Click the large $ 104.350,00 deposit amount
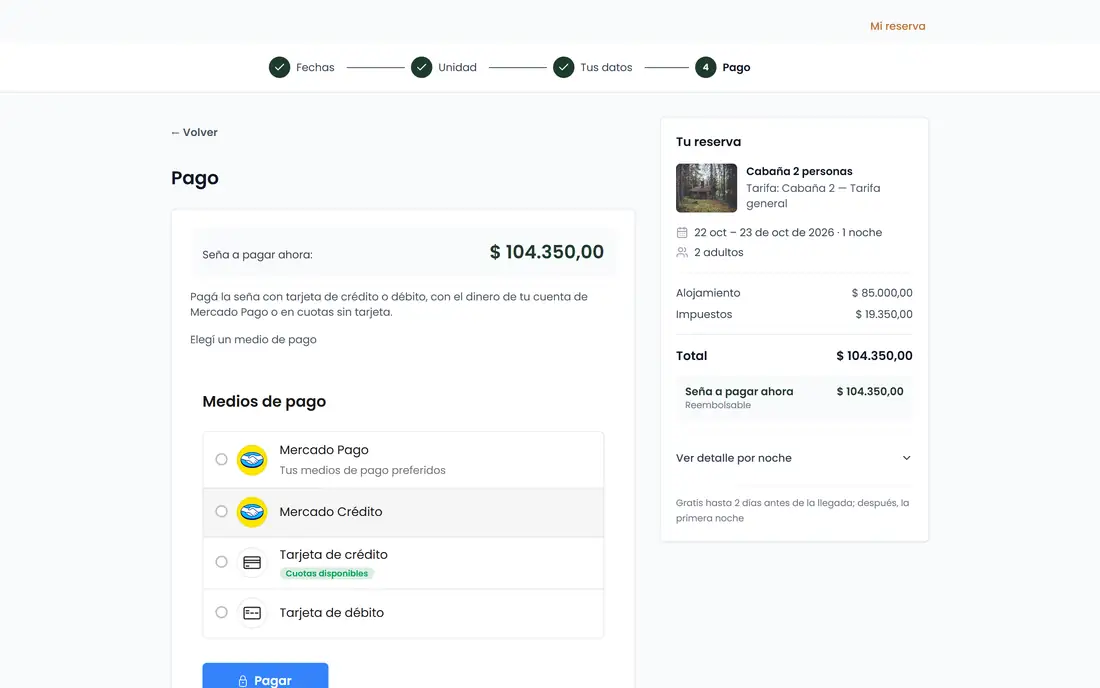The height and width of the screenshot is (688, 1100). (546, 252)
